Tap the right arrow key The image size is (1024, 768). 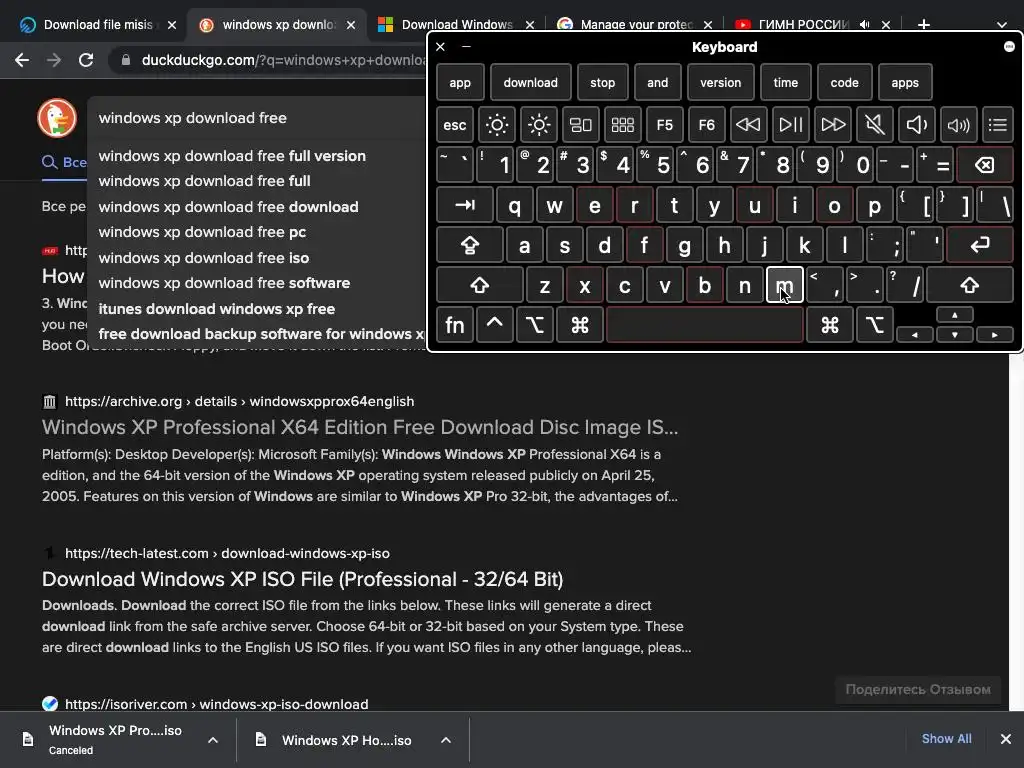pos(995,334)
